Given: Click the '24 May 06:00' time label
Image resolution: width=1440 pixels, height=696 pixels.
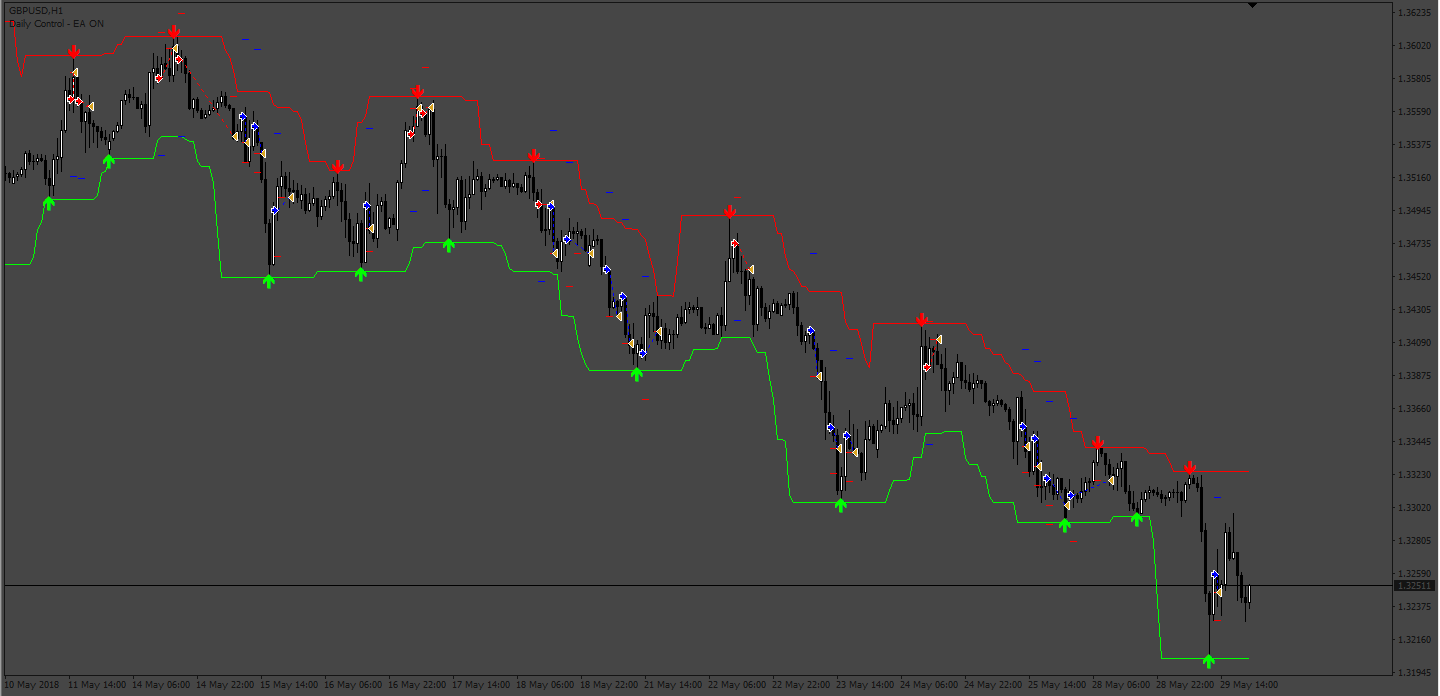Looking at the screenshot, I should click(x=930, y=686).
